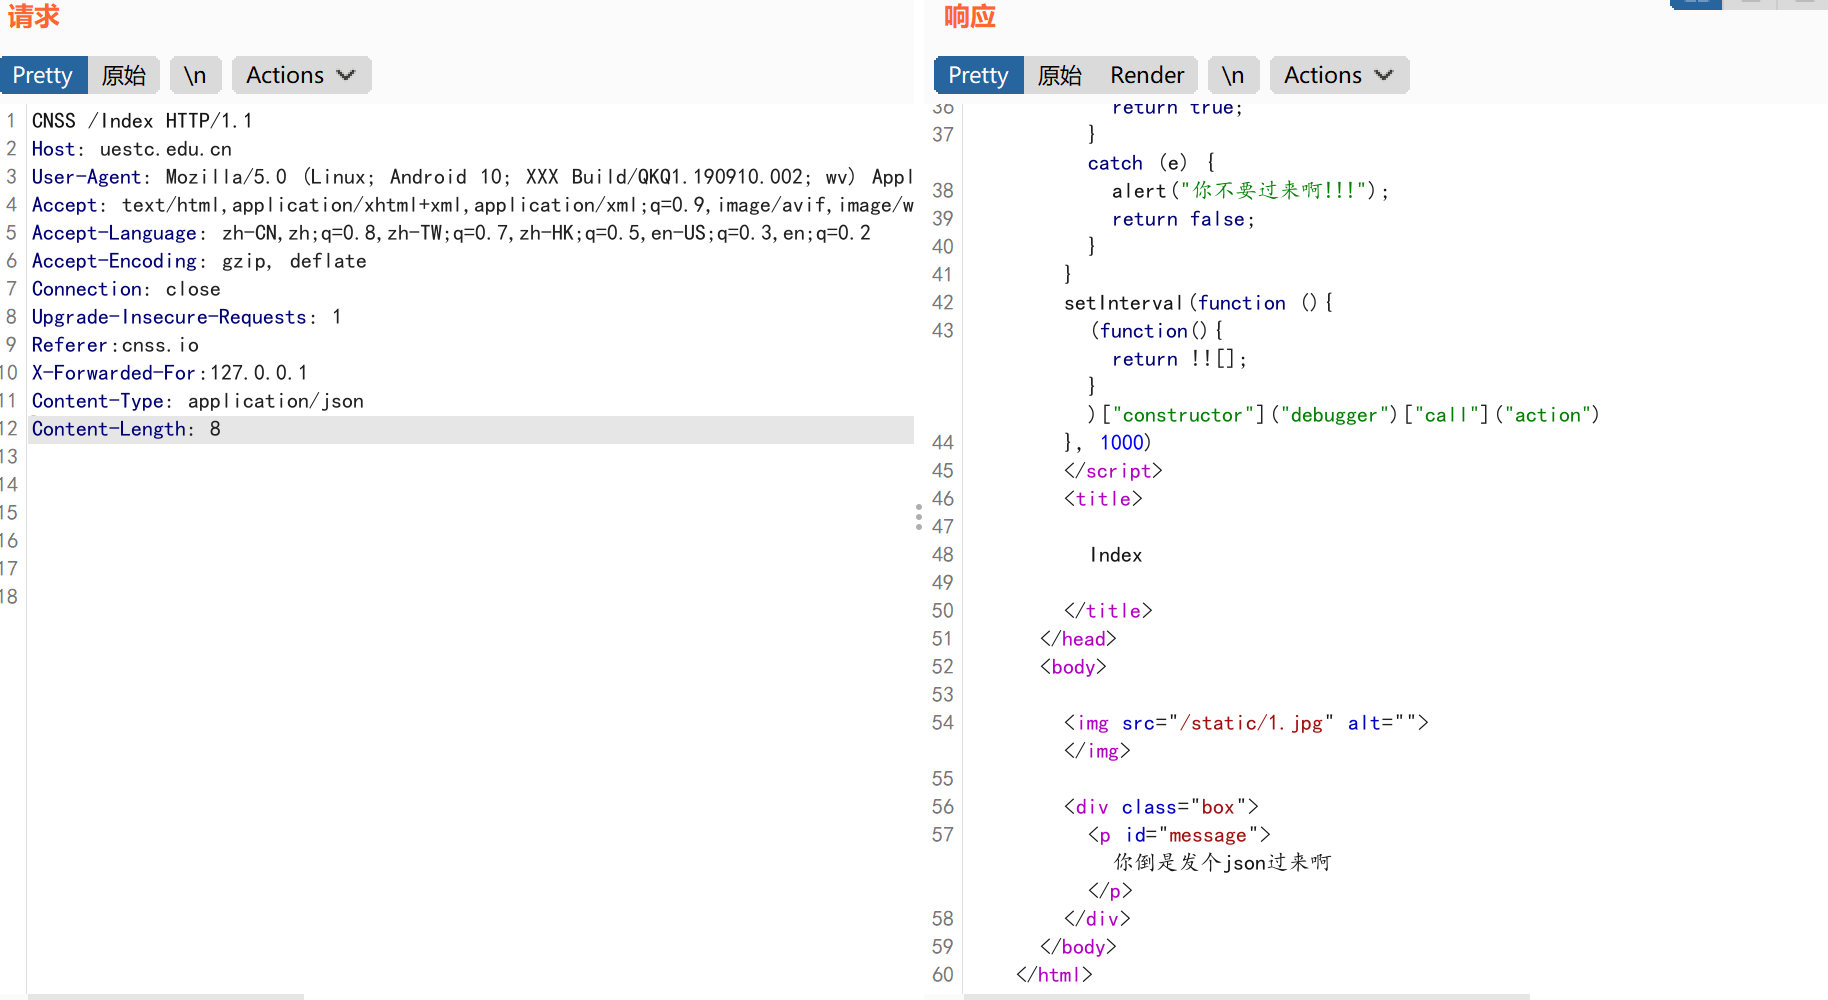Click the closing </title> tag
Screen dimensions: 1828x1000
point(1108,611)
